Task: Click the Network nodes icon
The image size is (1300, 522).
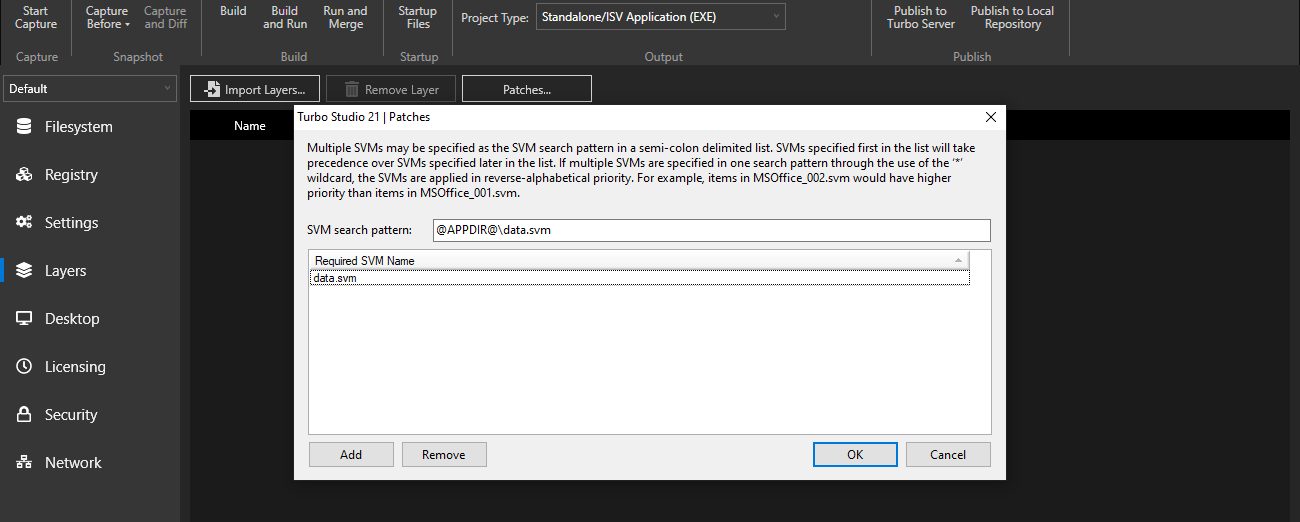Action: 25,463
